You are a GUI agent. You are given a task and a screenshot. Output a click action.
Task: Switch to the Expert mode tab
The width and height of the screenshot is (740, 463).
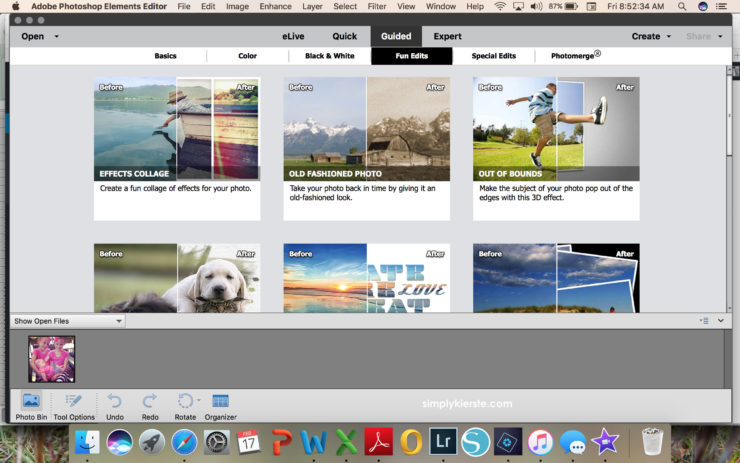[447, 36]
